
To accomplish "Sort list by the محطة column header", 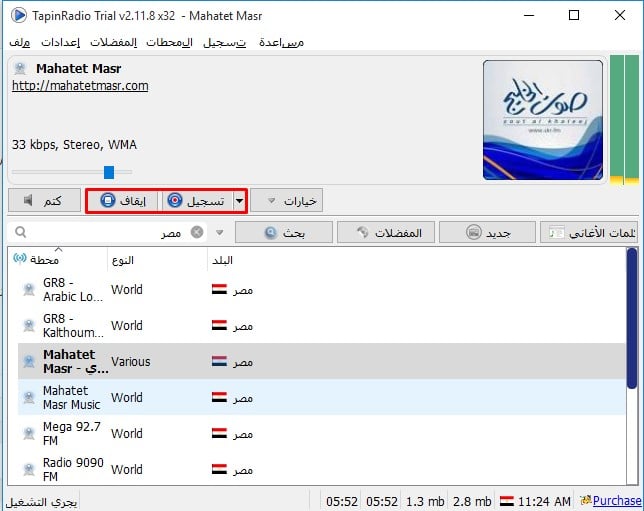I will 50,260.
